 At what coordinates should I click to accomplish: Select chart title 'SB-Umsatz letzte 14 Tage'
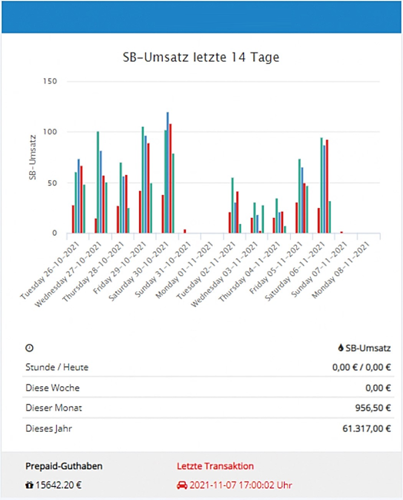pos(201,57)
